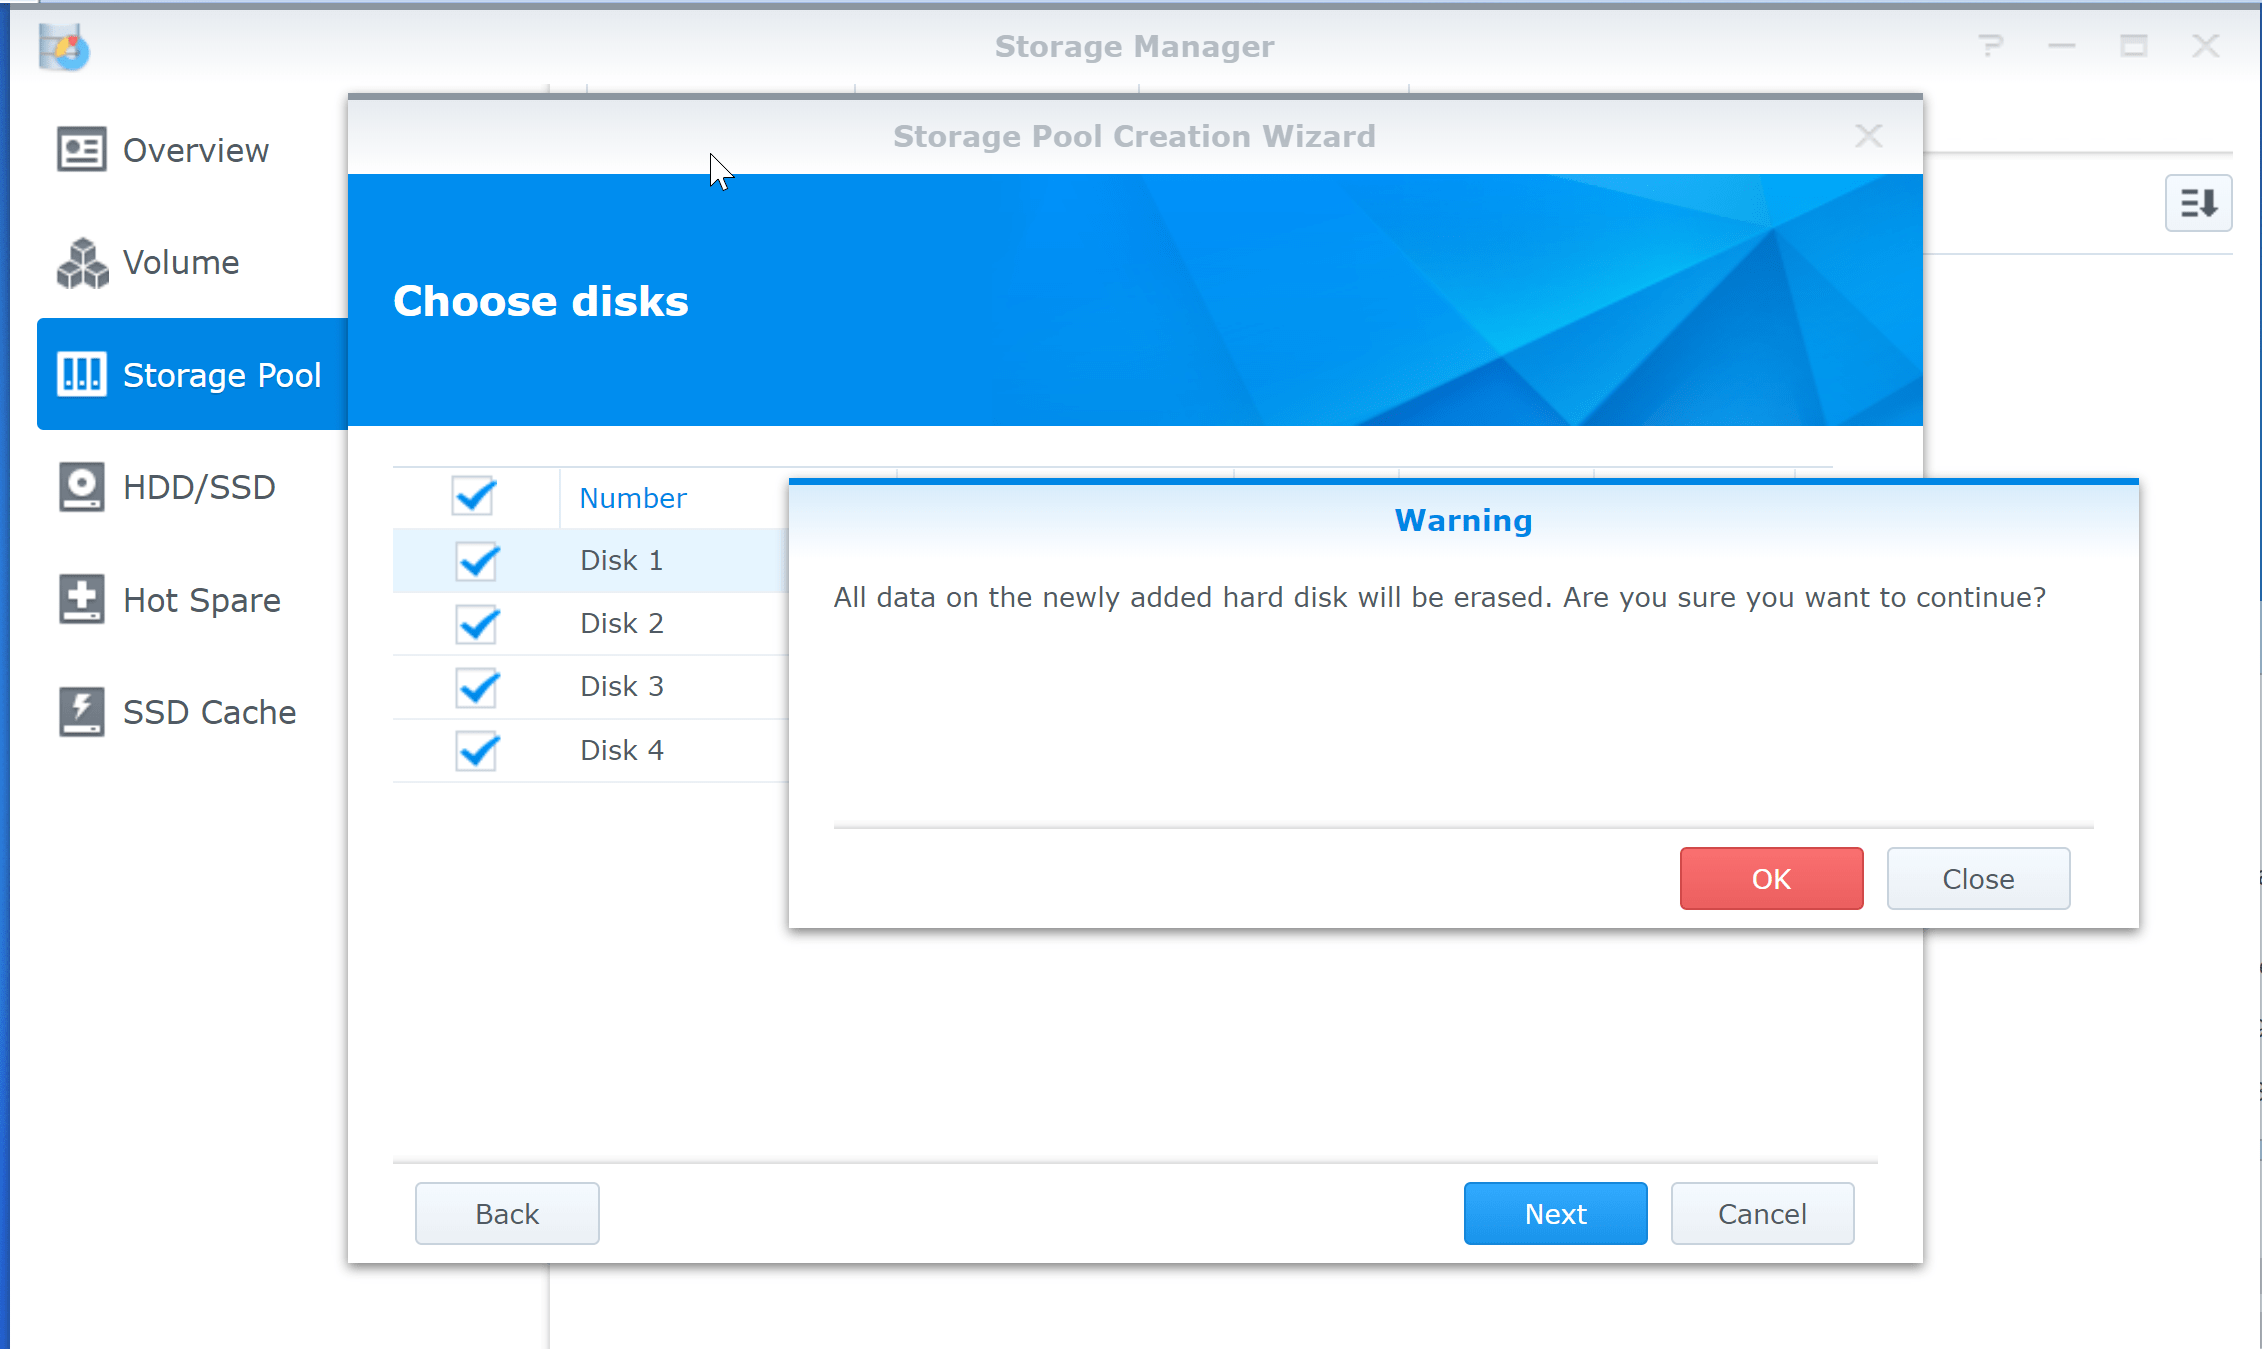Toggle the select-all disks checkbox
The image size is (2262, 1349).
(476, 496)
